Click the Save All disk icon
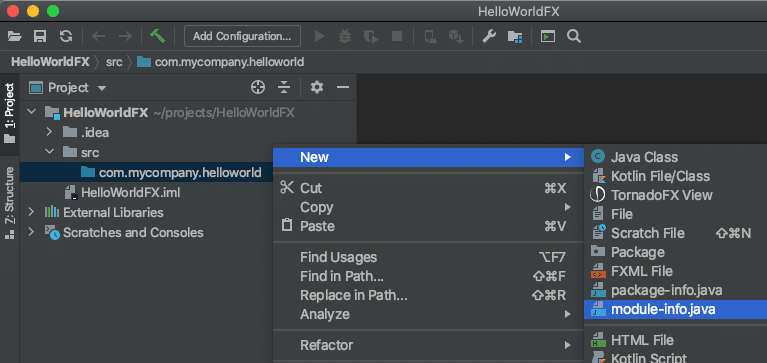Screen dimensions: 767x363 coord(40,36)
